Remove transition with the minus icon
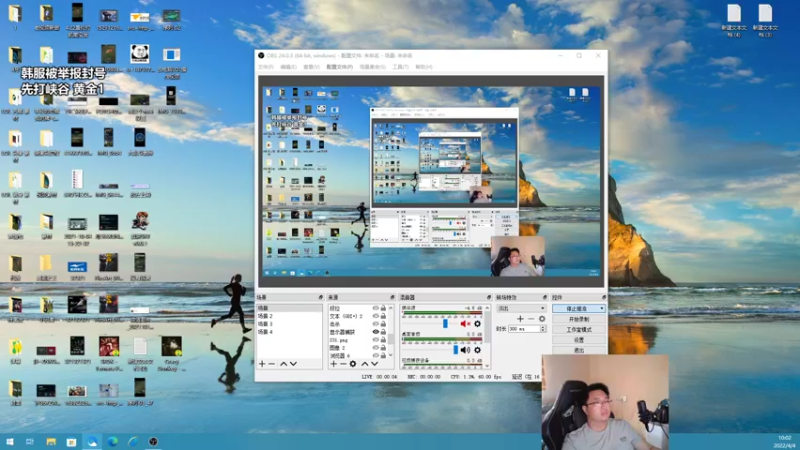The height and width of the screenshot is (450, 800). click(x=531, y=319)
